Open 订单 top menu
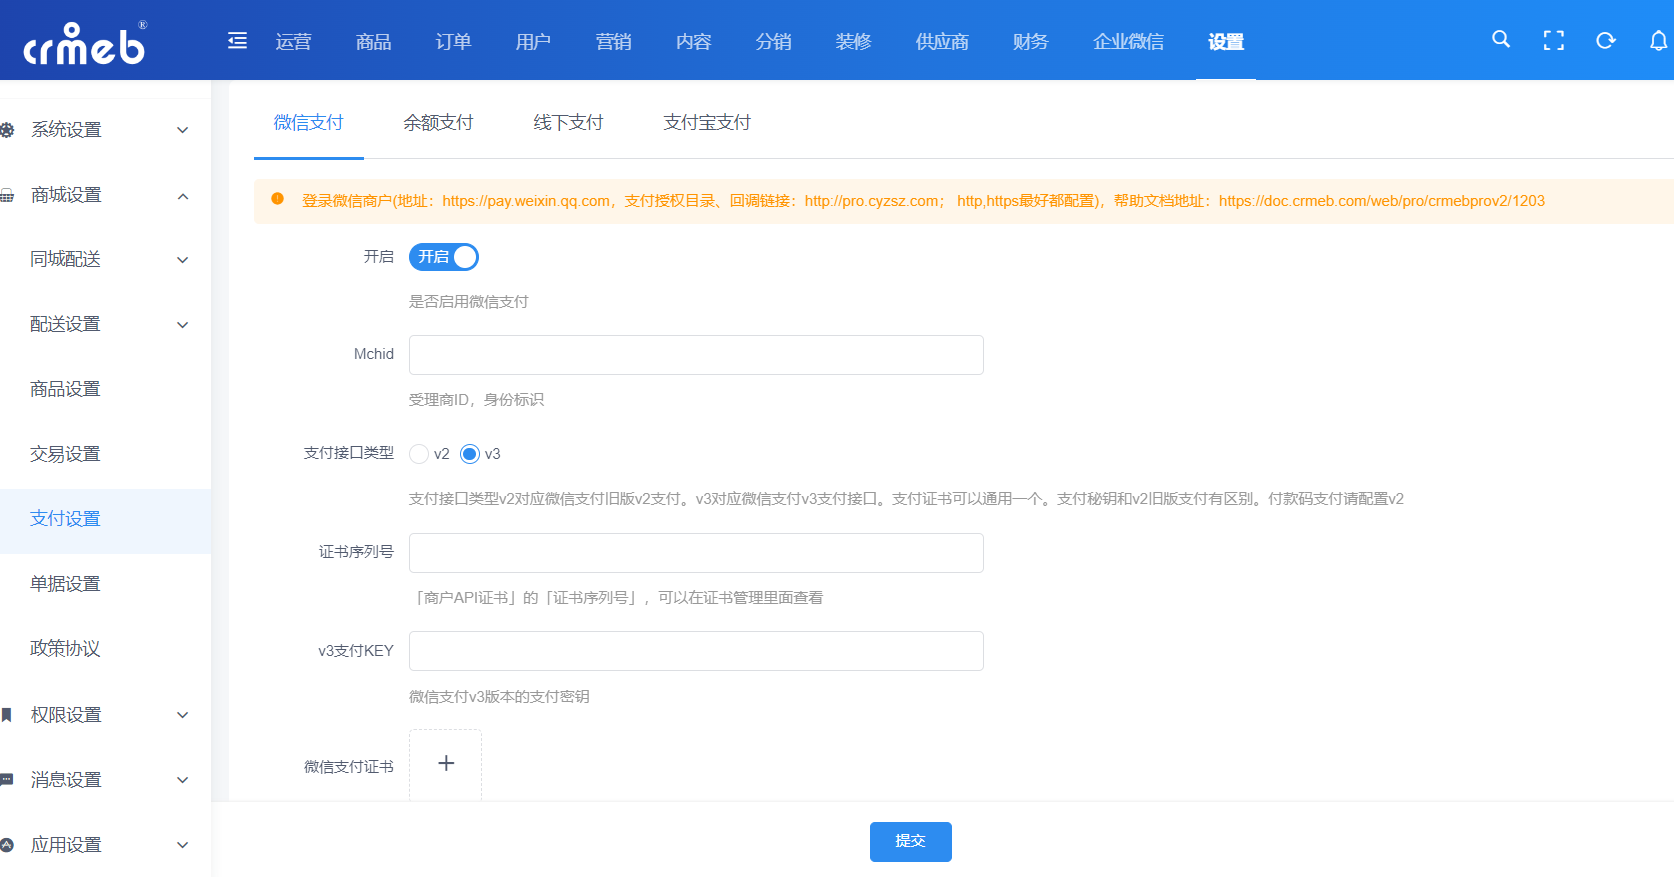Screen dimensions: 1674x877 (453, 41)
